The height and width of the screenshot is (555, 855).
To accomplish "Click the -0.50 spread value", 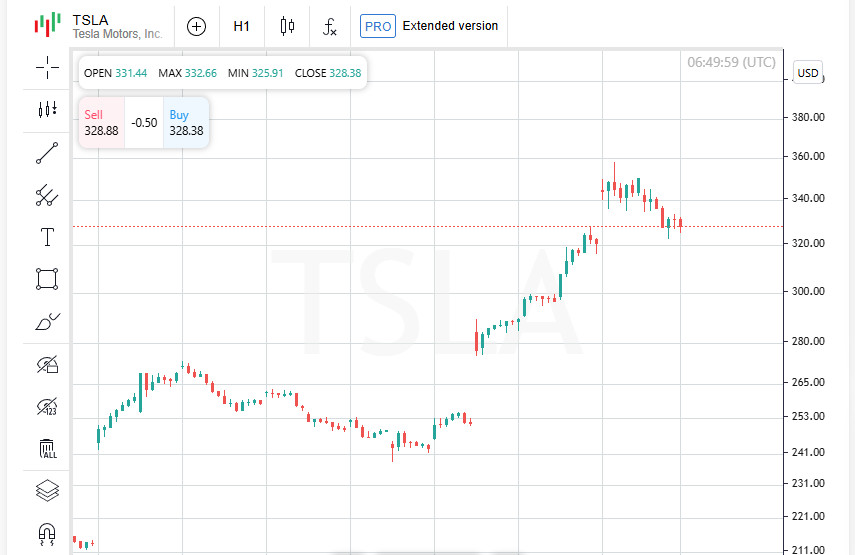I will (x=144, y=123).
